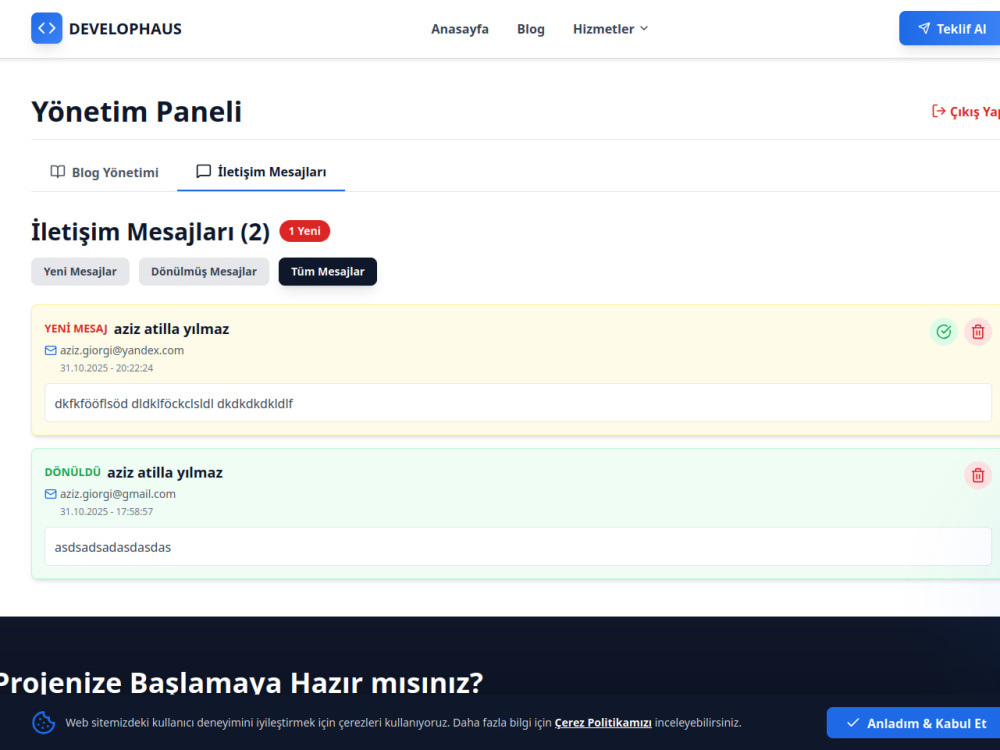Click the Teklif Al button
Screen dimensions: 1000x750
point(952,29)
